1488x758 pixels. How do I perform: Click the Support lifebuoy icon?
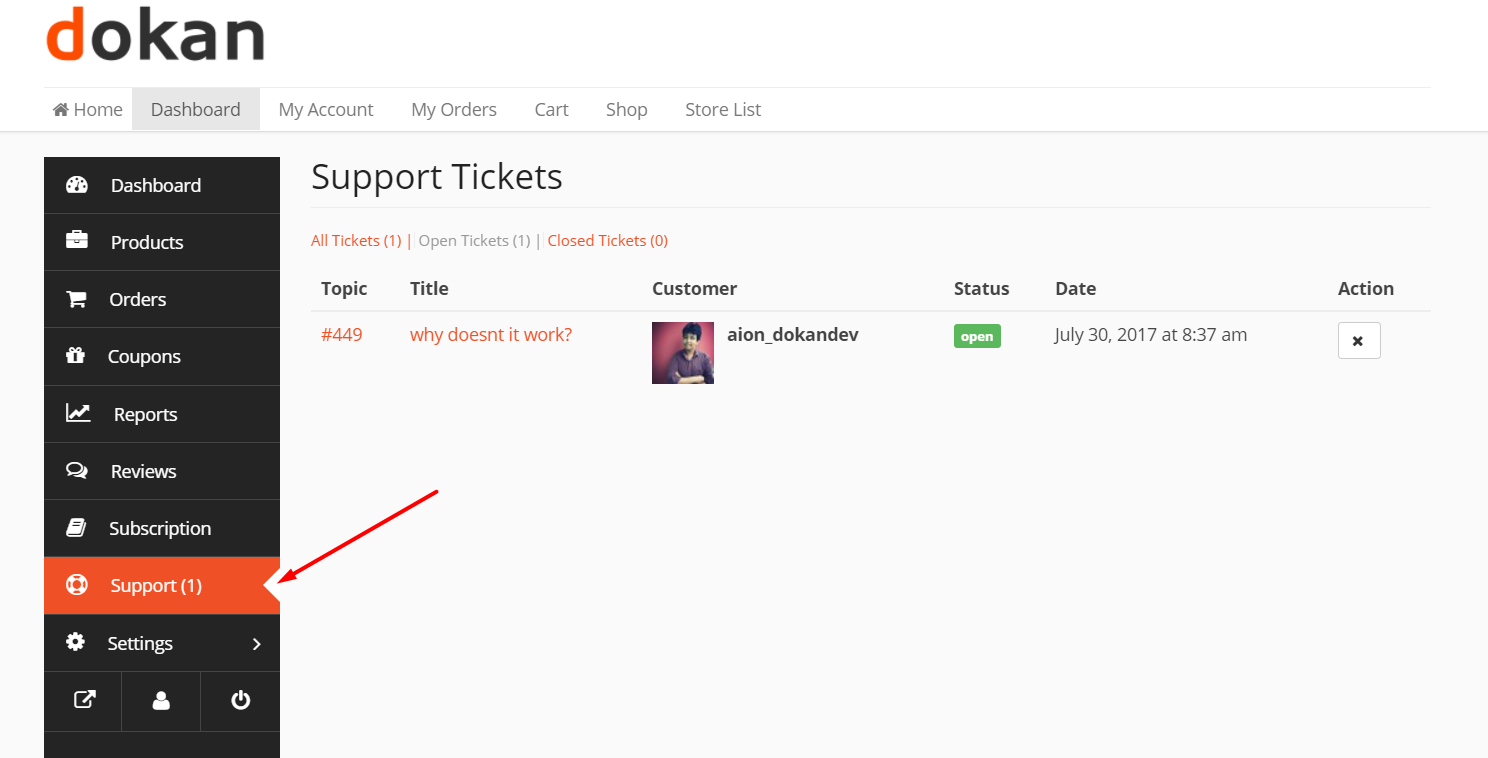(x=77, y=585)
